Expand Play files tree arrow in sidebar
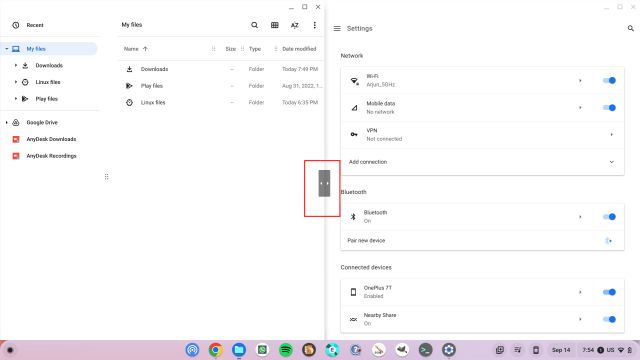 coord(16,99)
